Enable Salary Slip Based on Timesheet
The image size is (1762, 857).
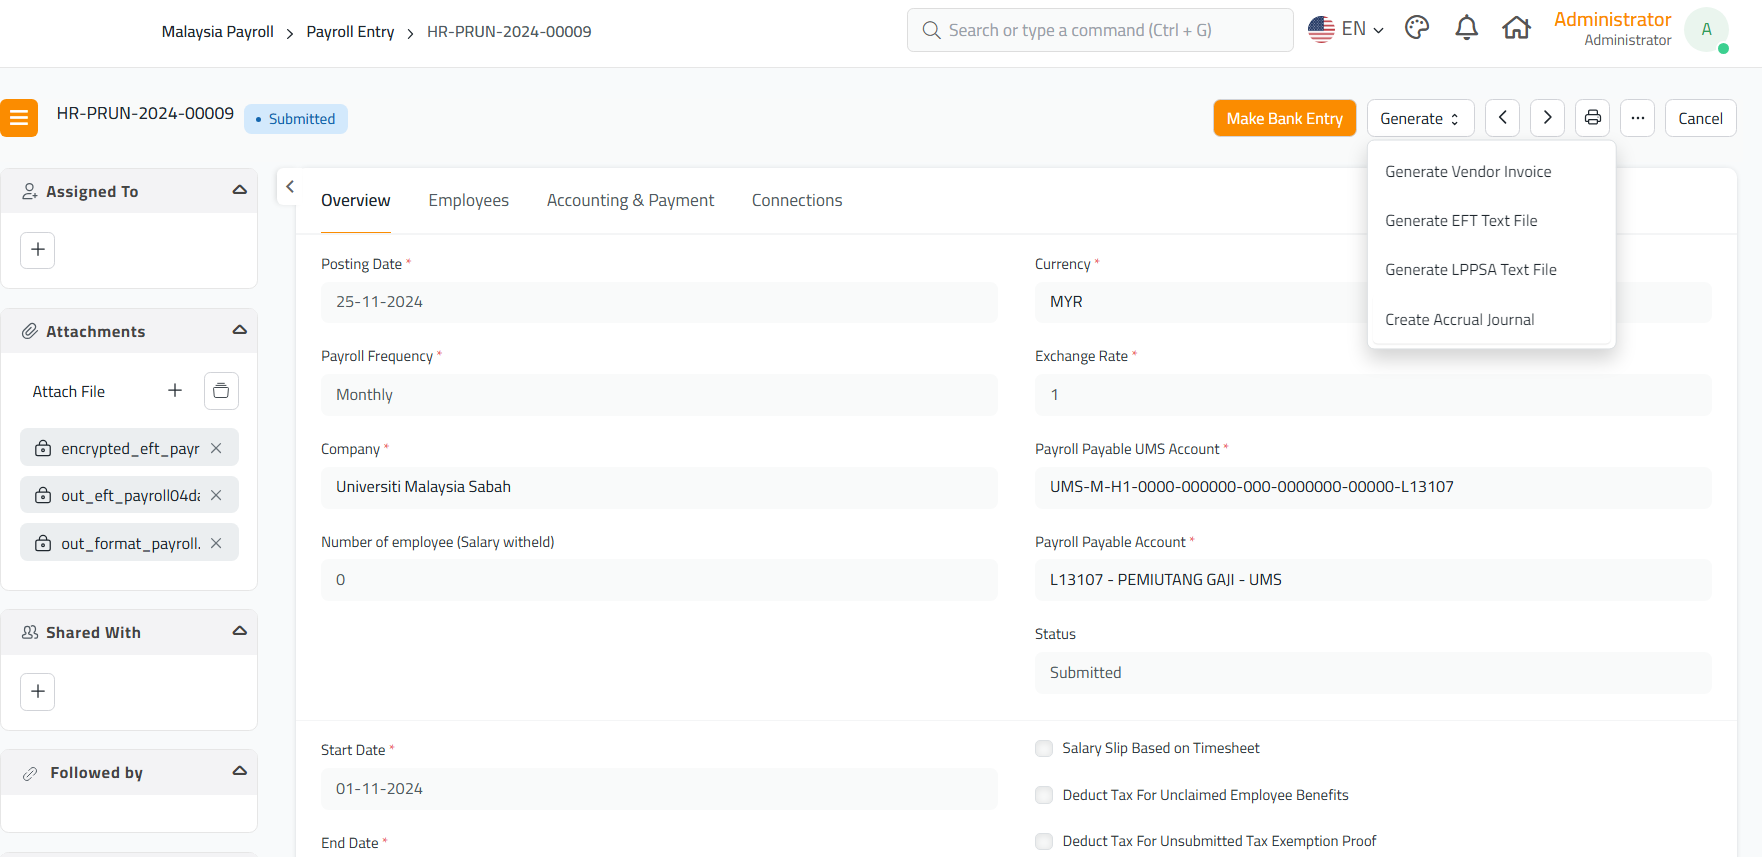click(1044, 748)
